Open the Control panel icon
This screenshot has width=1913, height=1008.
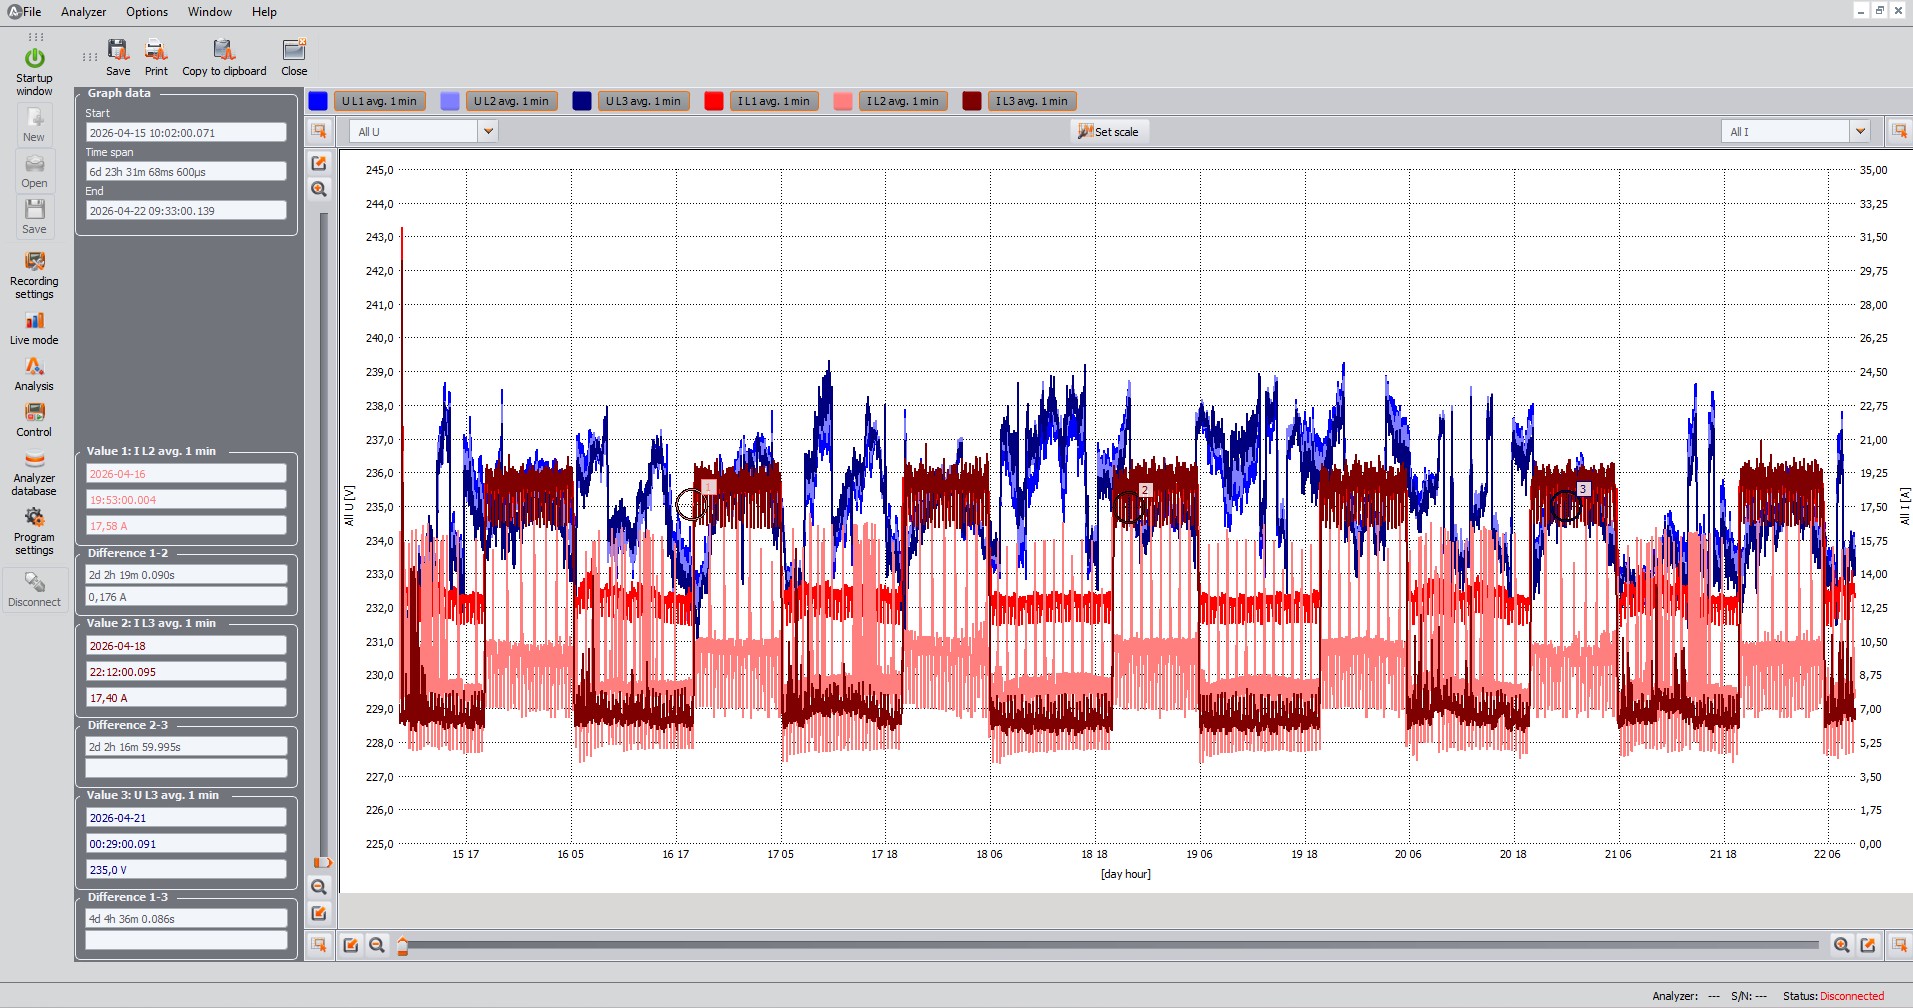(34, 420)
